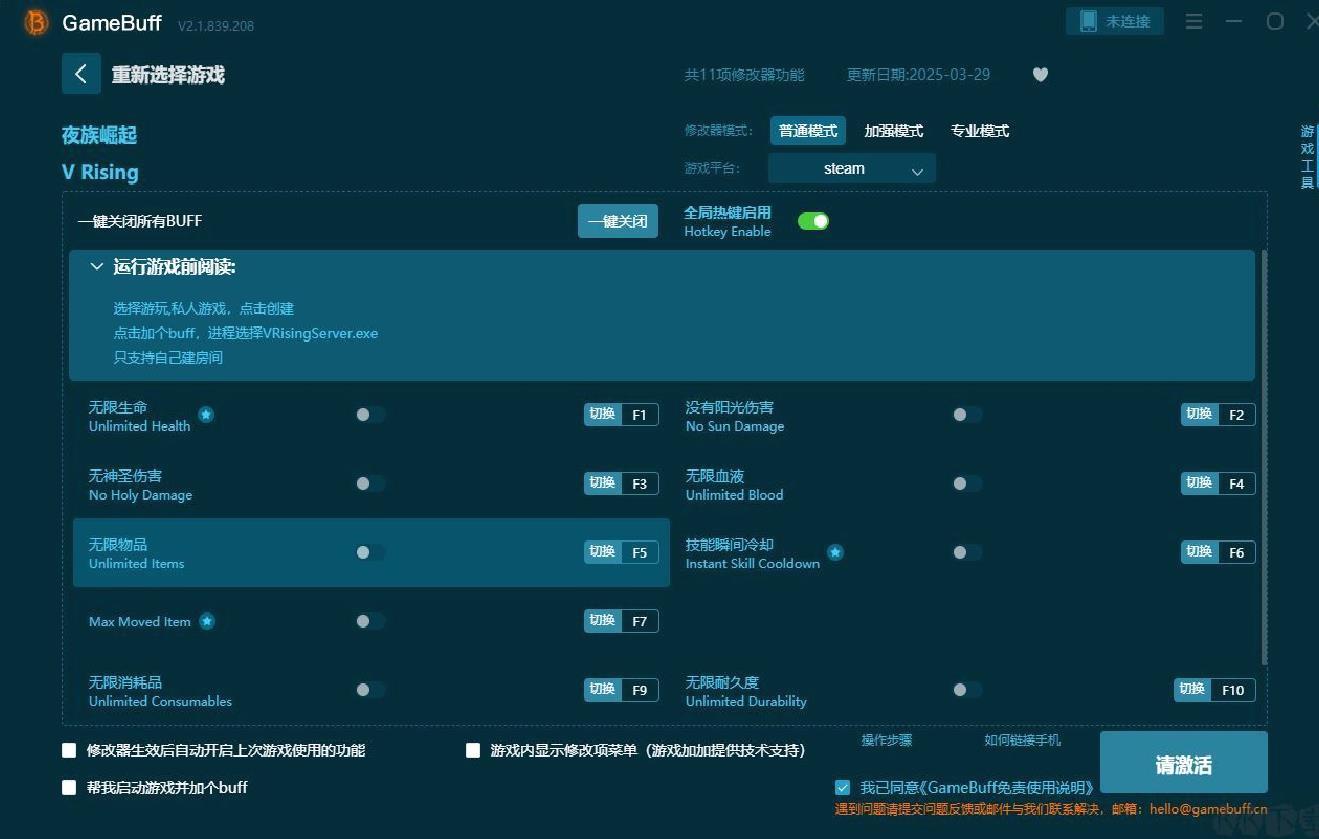Click 切换 button for F2 hotkey
The image size is (1319, 839).
point(1199,414)
